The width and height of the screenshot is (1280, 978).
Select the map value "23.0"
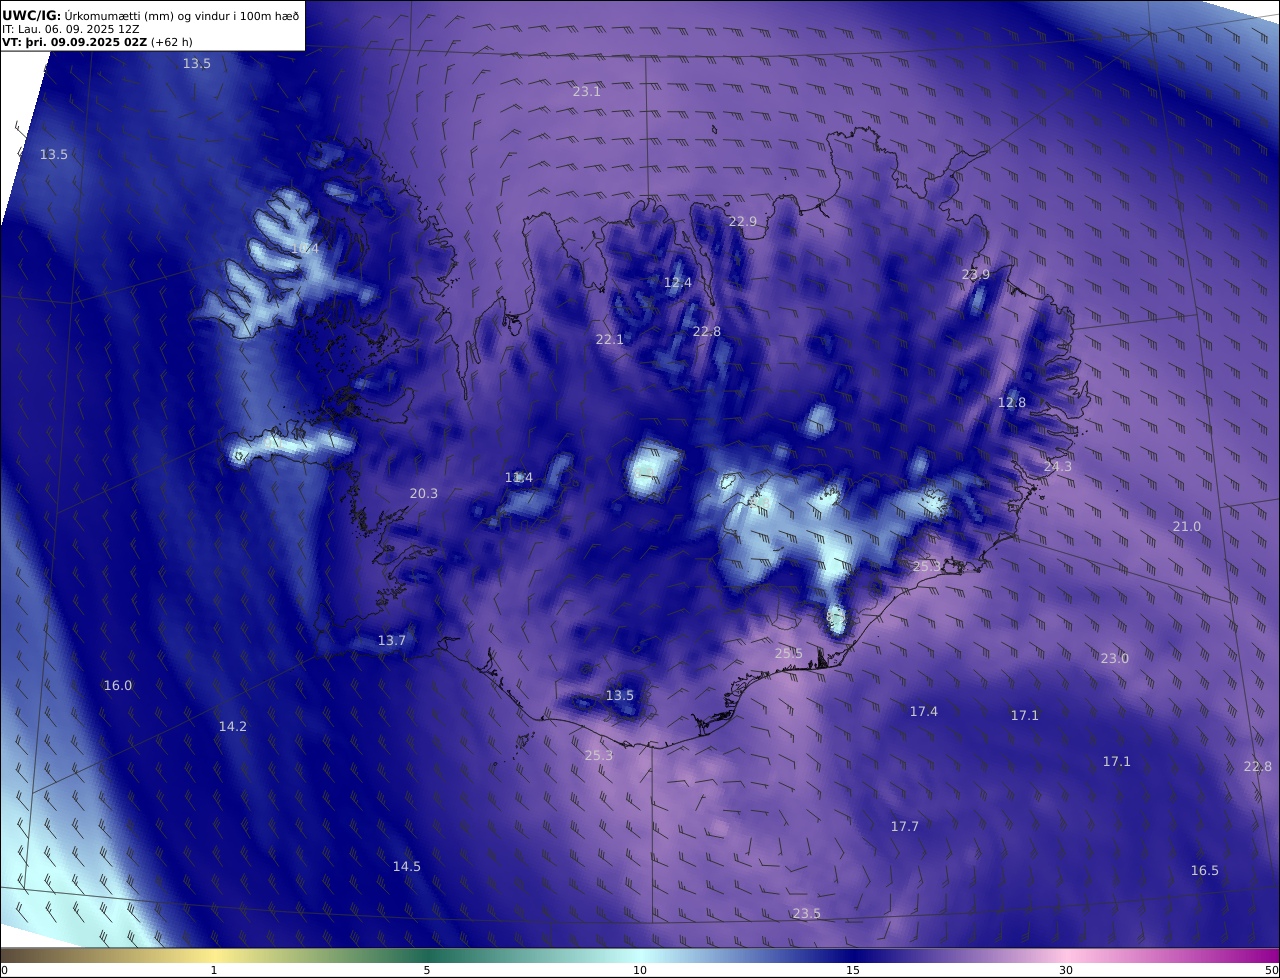1115,658
